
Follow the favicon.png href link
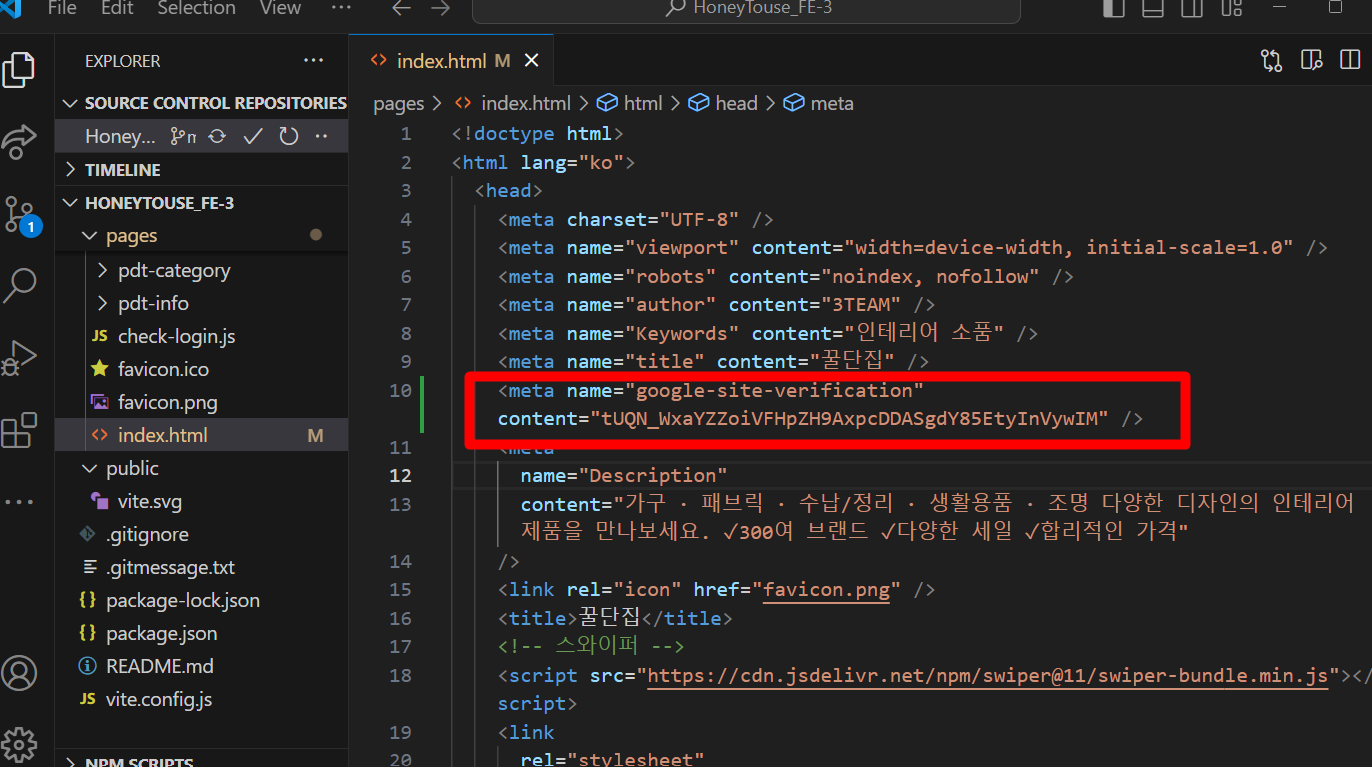pos(826,590)
